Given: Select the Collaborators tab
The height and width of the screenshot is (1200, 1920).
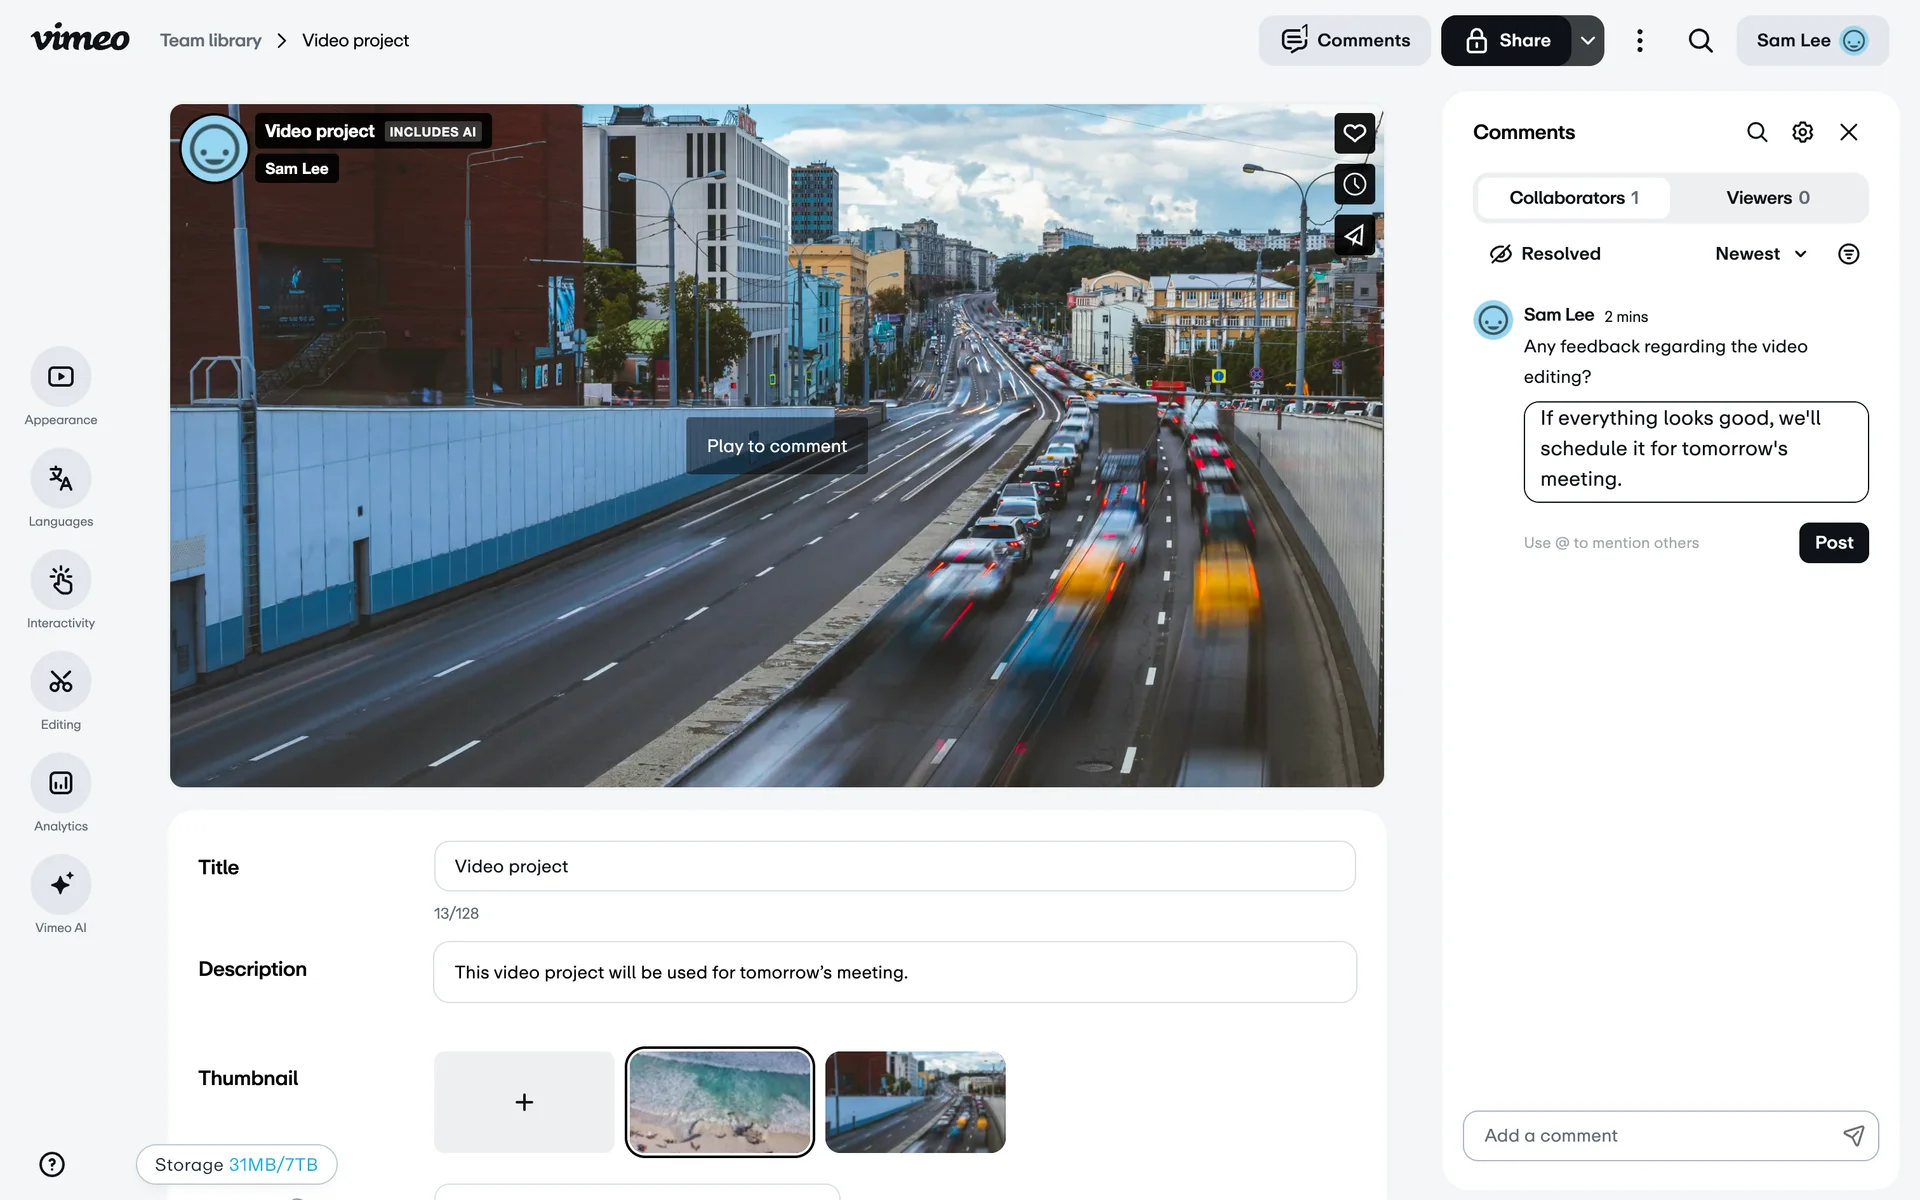Looking at the screenshot, I should pyautogui.click(x=1573, y=198).
